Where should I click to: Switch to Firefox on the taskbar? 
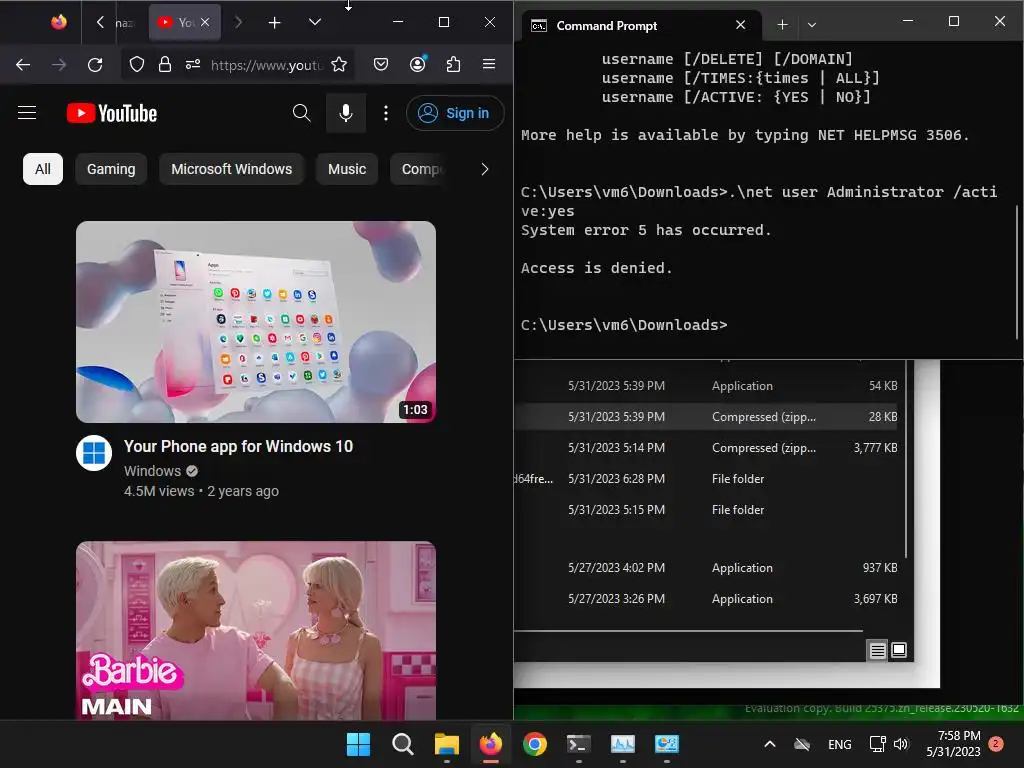click(x=490, y=744)
